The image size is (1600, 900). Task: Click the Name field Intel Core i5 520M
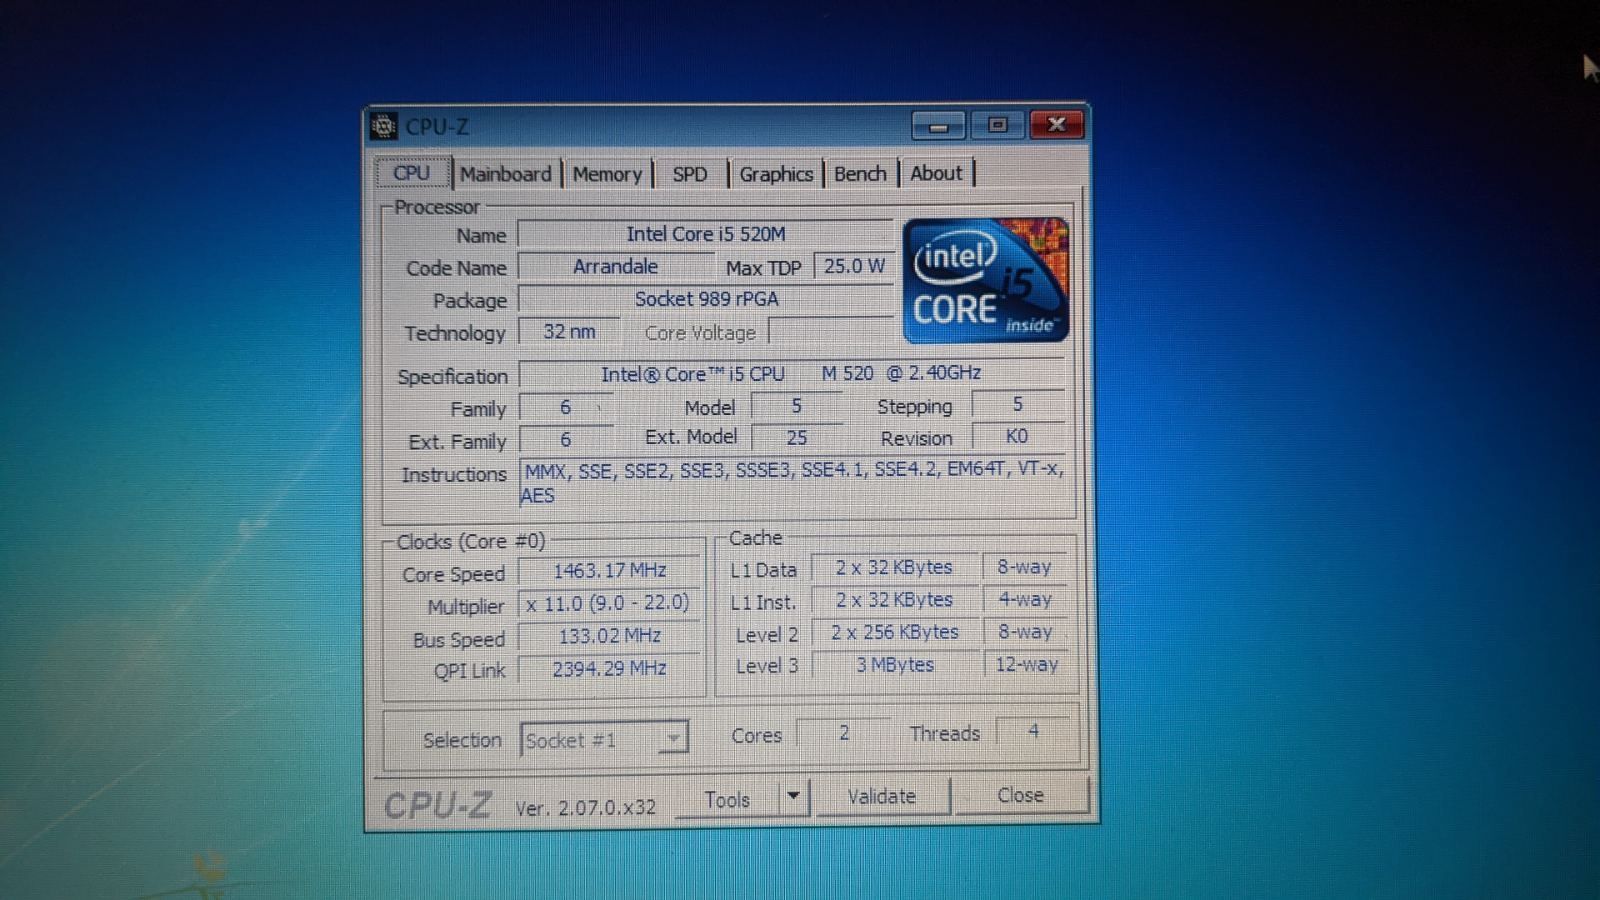click(706, 234)
